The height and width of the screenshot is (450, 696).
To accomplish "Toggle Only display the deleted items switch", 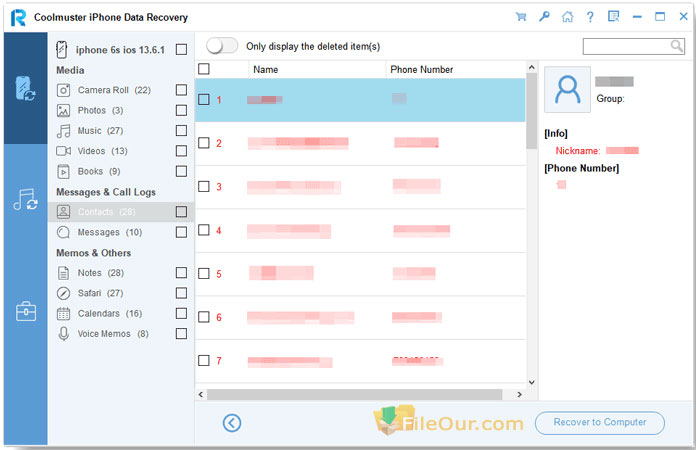I will (x=222, y=46).
